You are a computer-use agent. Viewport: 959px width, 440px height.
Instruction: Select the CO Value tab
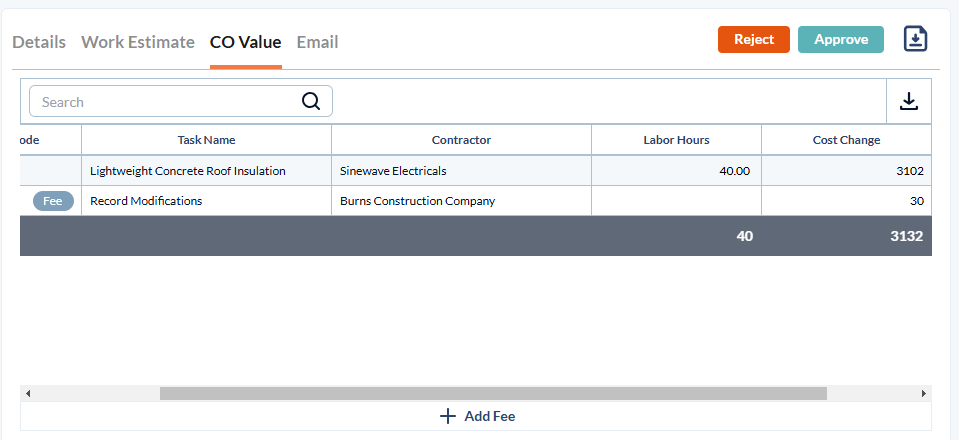[245, 42]
